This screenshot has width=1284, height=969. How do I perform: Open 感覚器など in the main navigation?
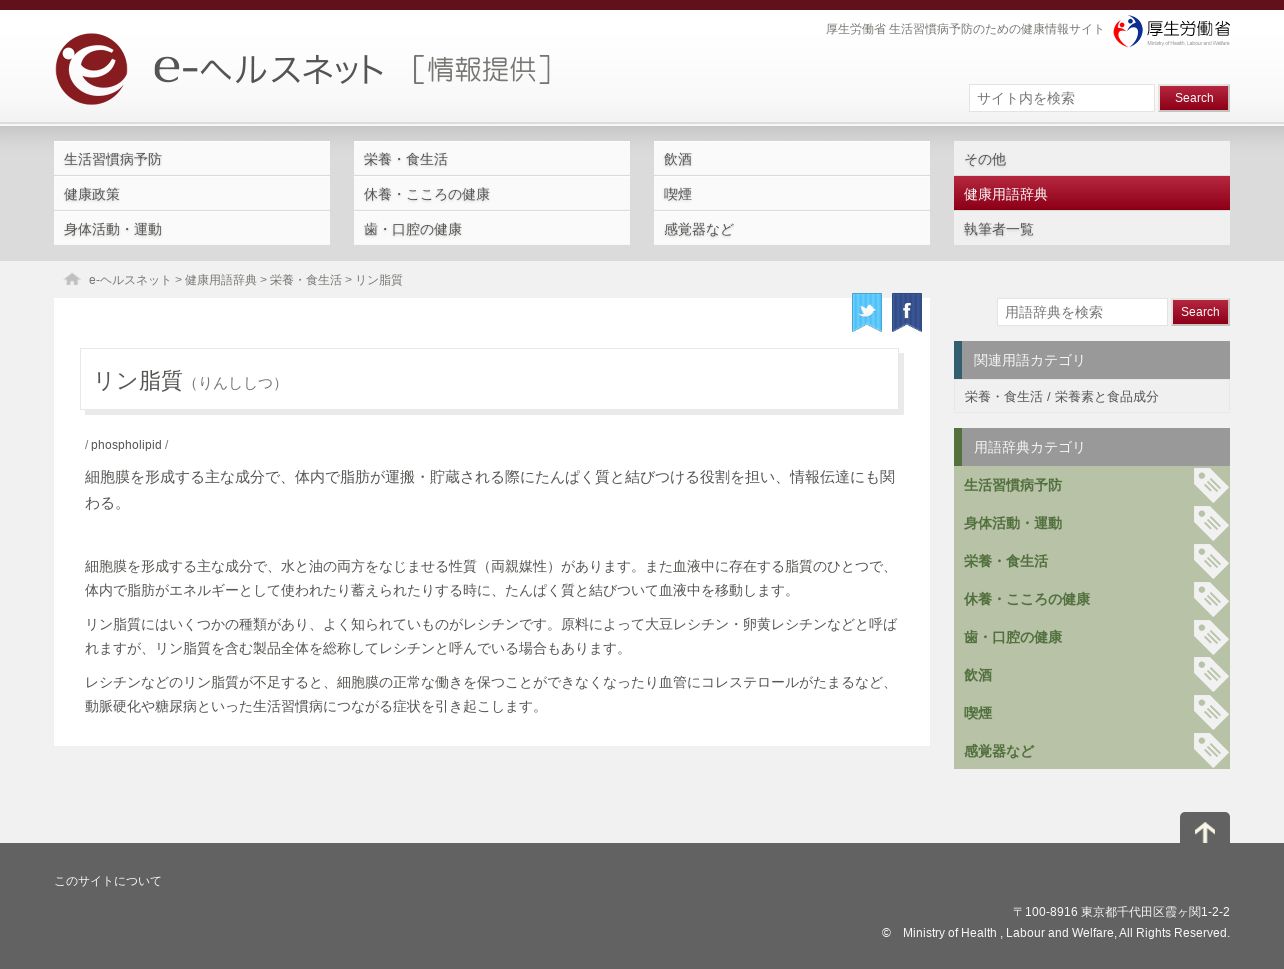coord(792,229)
